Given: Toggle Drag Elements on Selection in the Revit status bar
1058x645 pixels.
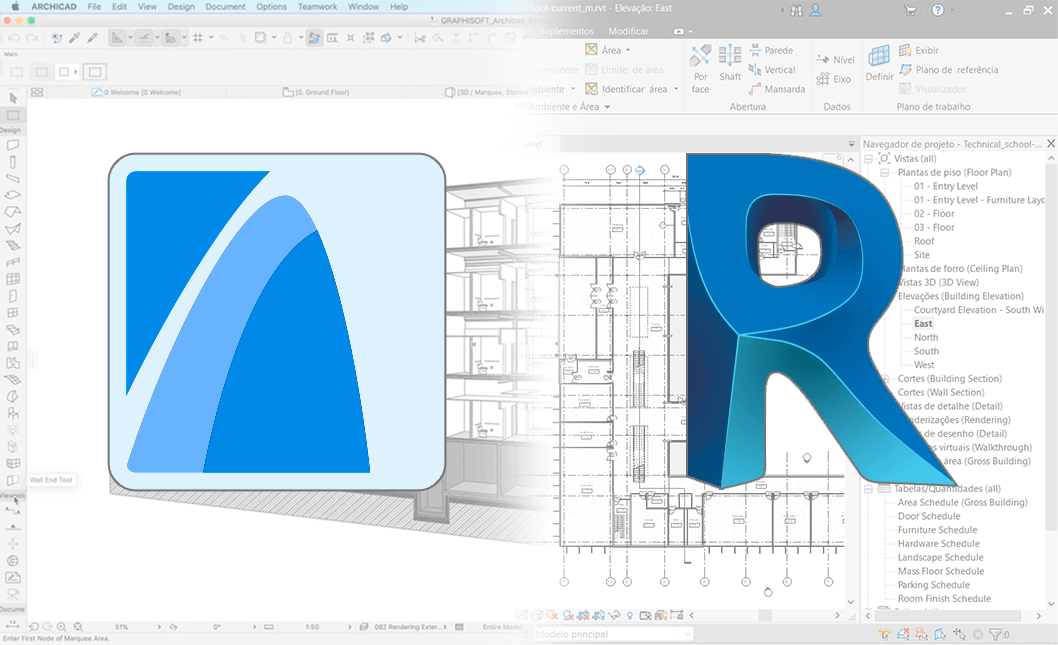Looking at the screenshot, I should coord(959,634).
